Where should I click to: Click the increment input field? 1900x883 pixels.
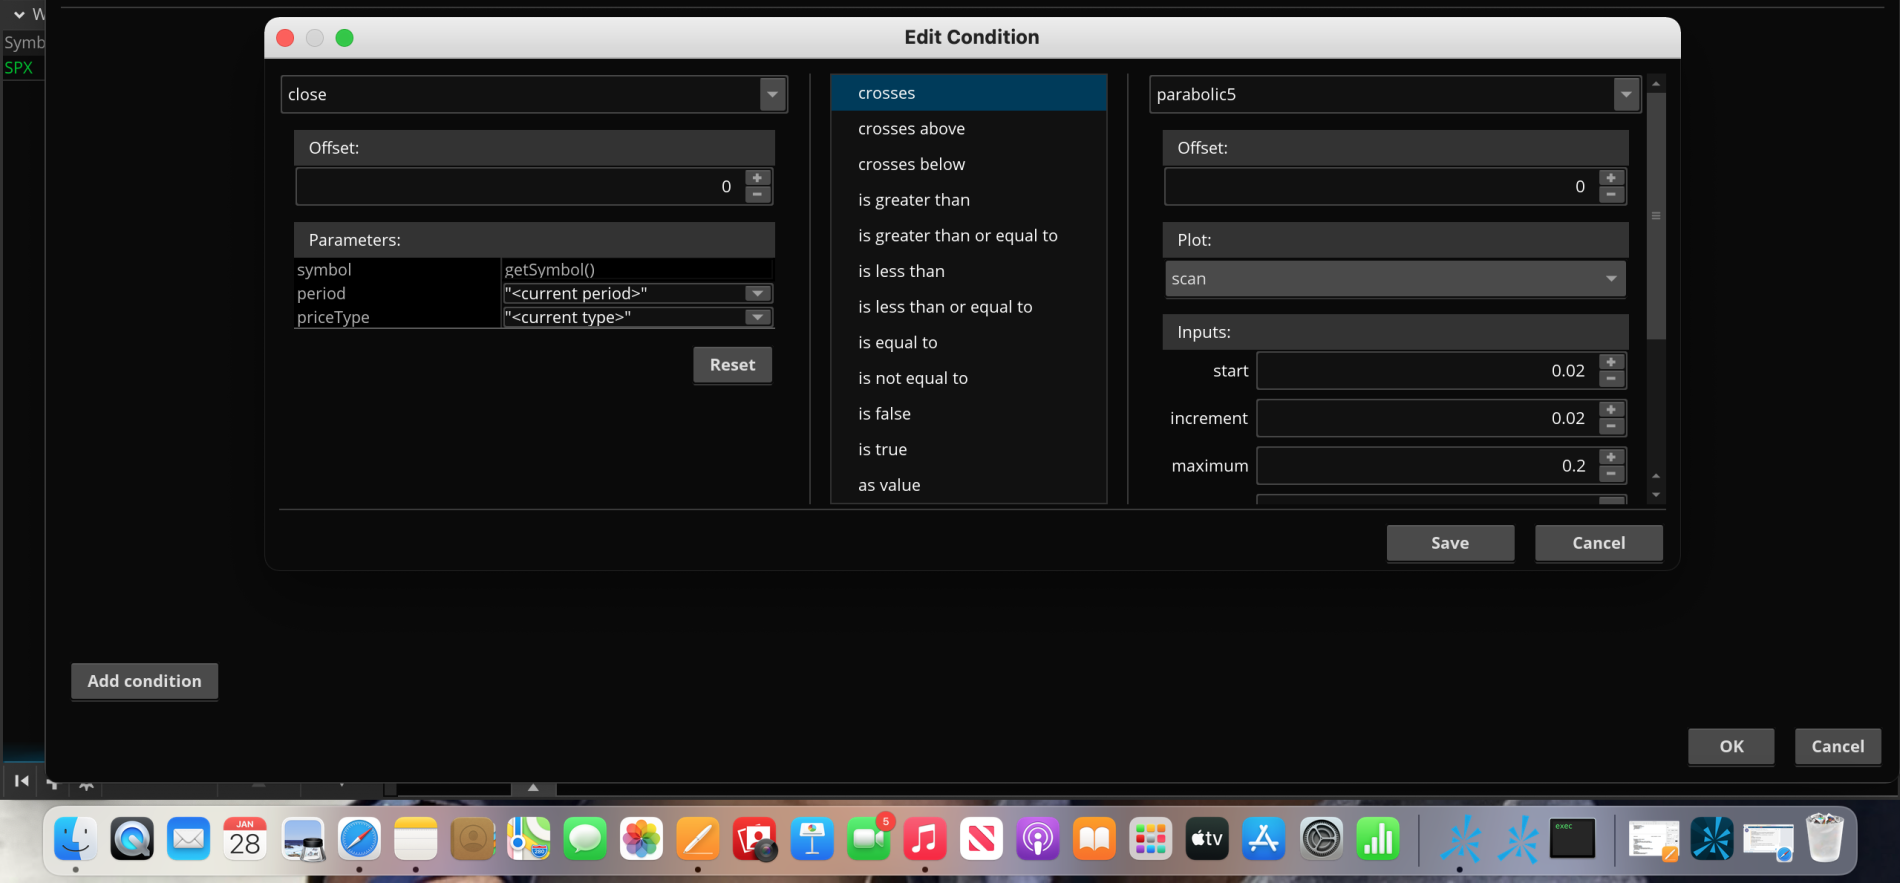click(x=1425, y=418)
